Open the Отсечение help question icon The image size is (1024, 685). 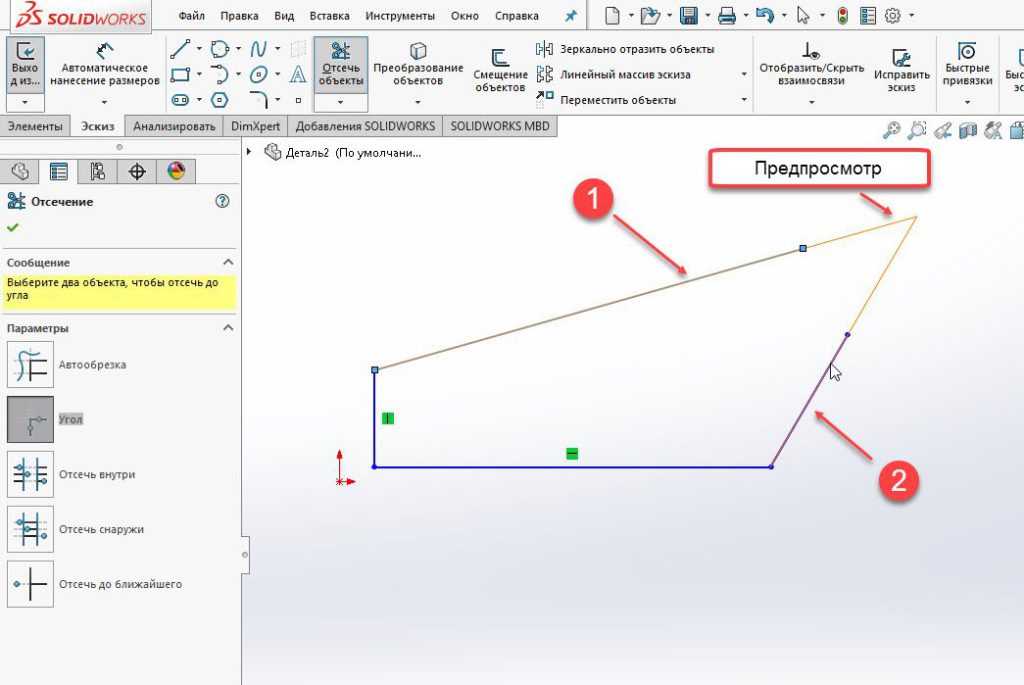pyautogui.click(x=222, y=201)
